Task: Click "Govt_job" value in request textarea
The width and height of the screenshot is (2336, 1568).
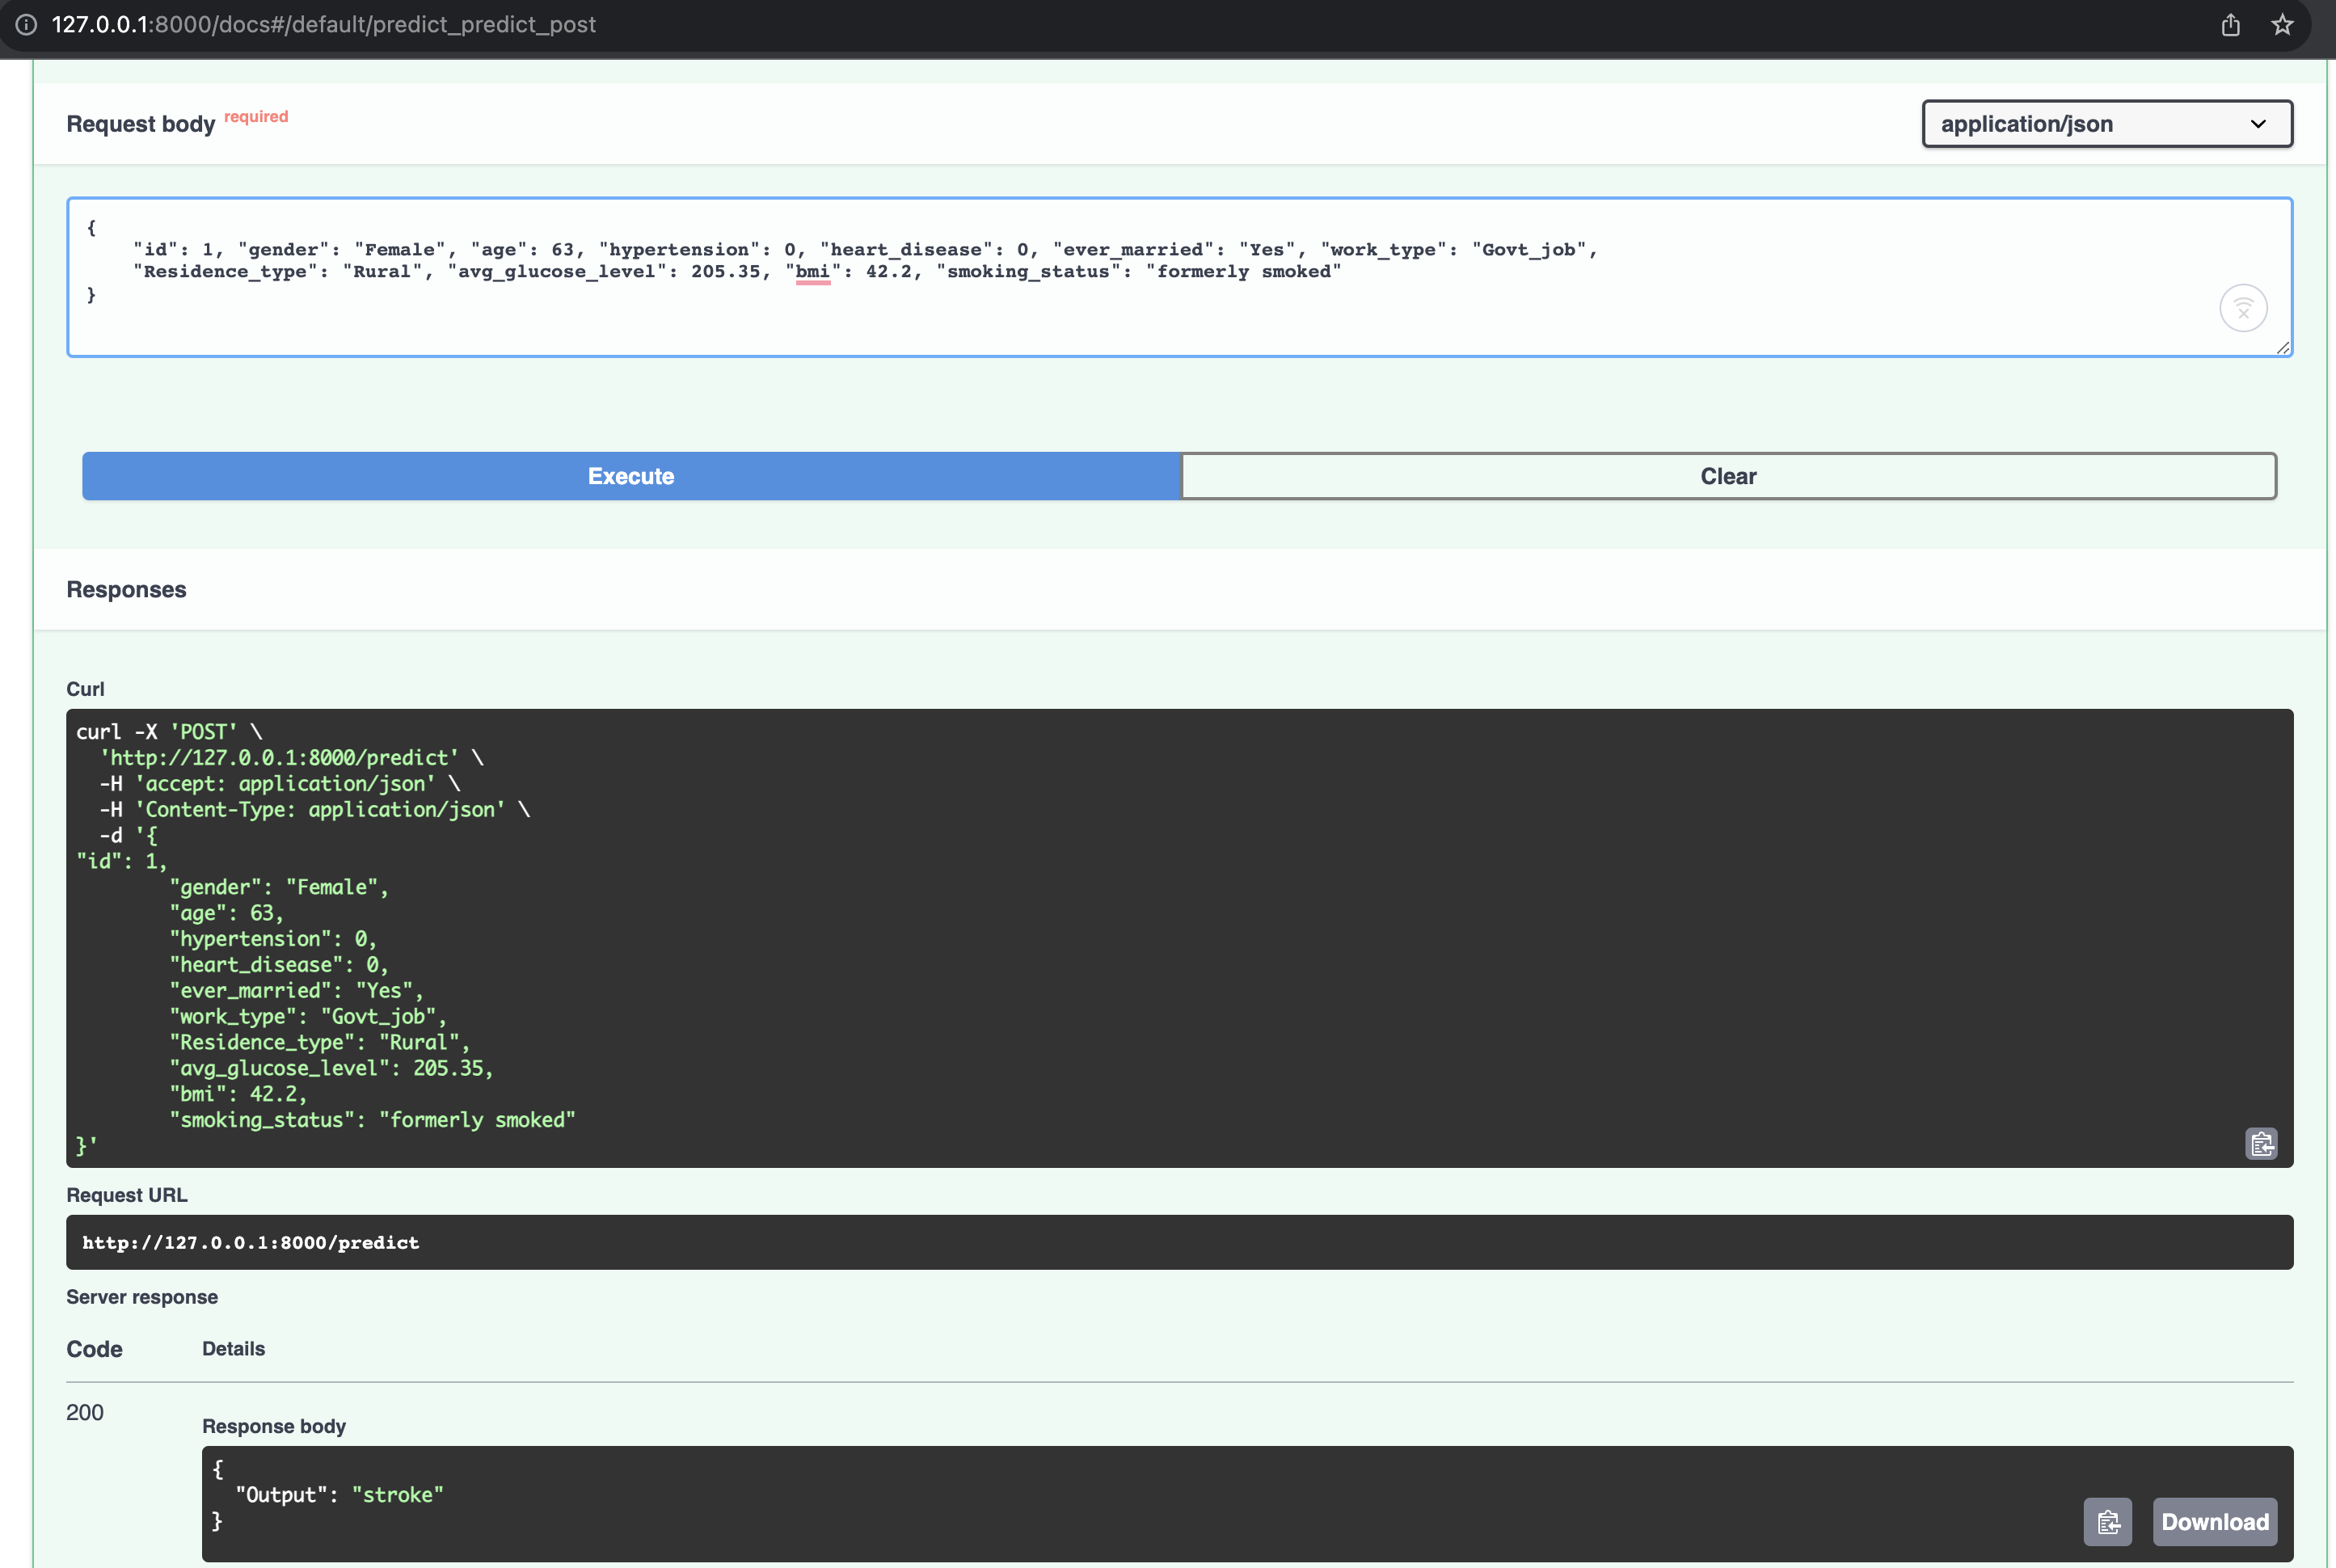Action: pyautogui.click(x=1529, y=250)
